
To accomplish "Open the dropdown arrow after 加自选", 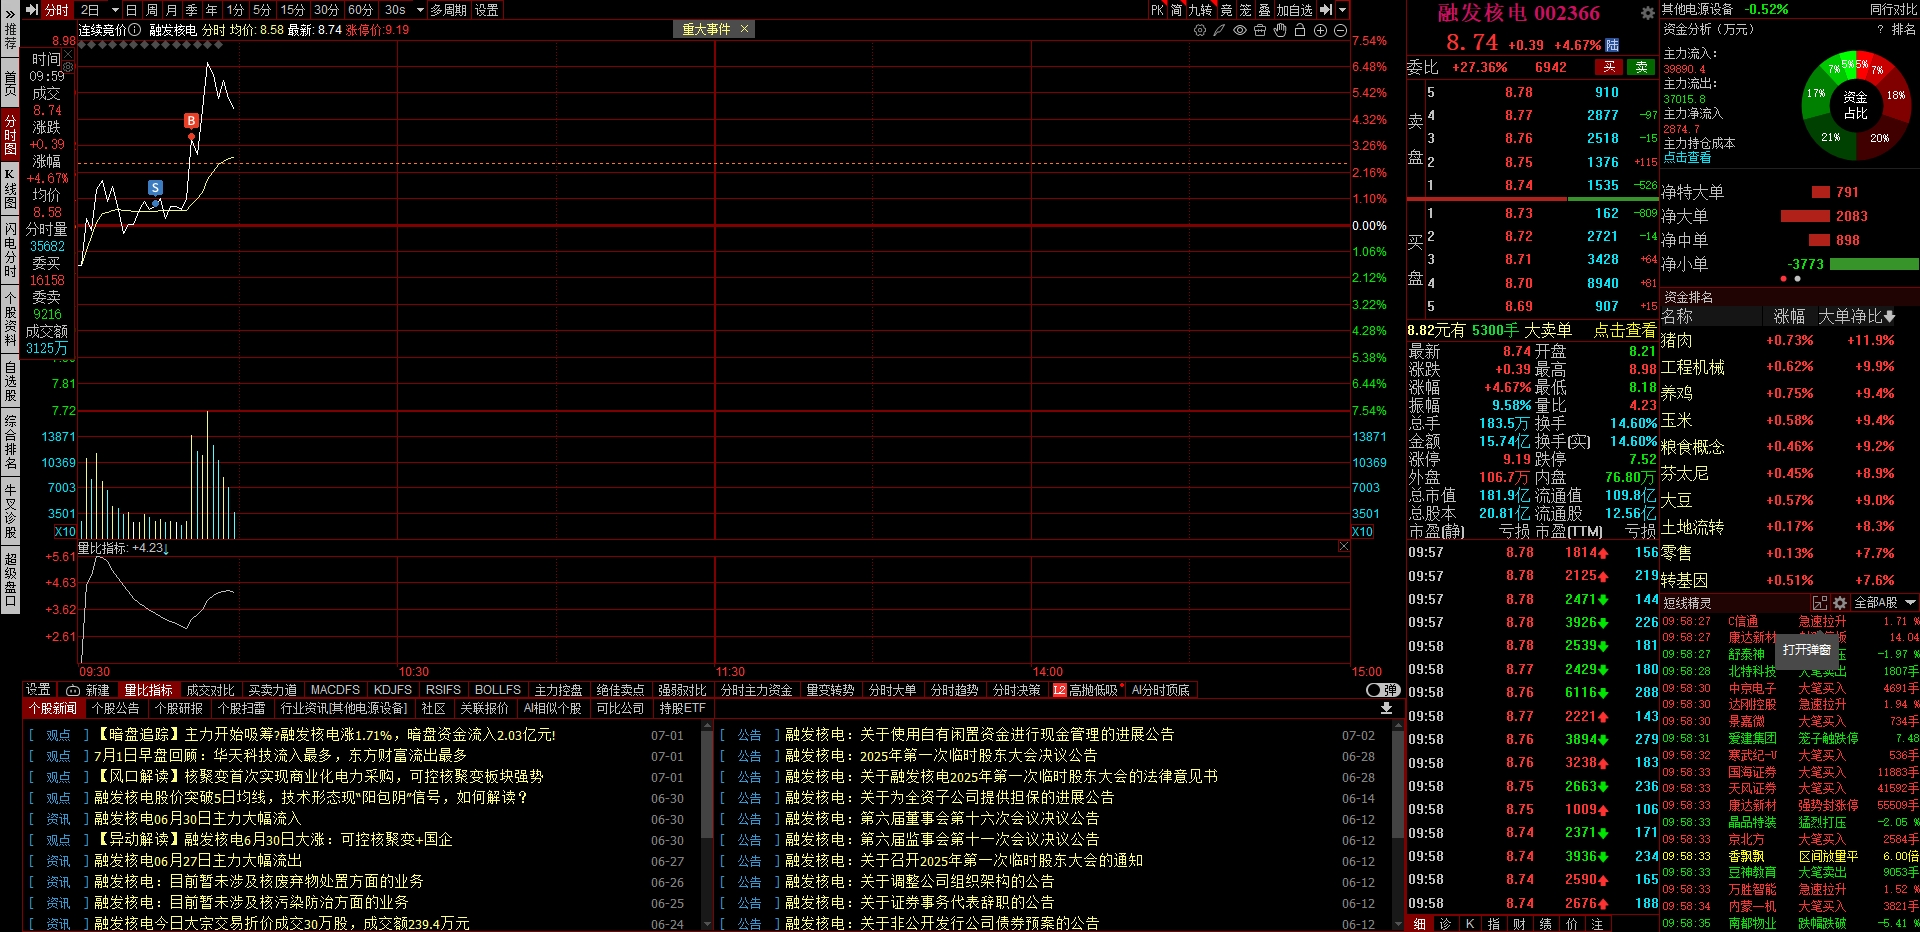I will [x=1342, y=10].
